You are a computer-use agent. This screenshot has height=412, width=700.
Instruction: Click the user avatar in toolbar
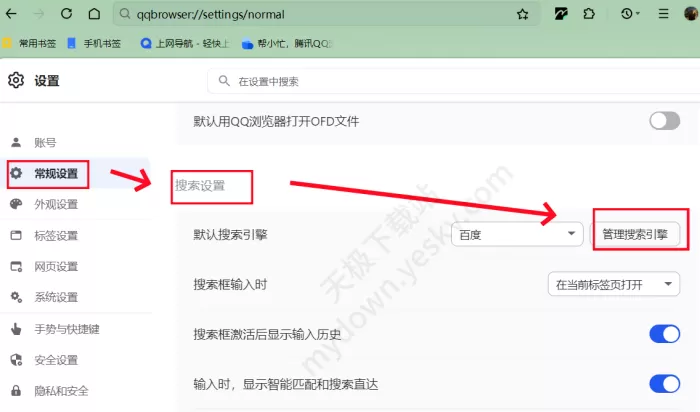pyautogui.click(x=692, y=13)
